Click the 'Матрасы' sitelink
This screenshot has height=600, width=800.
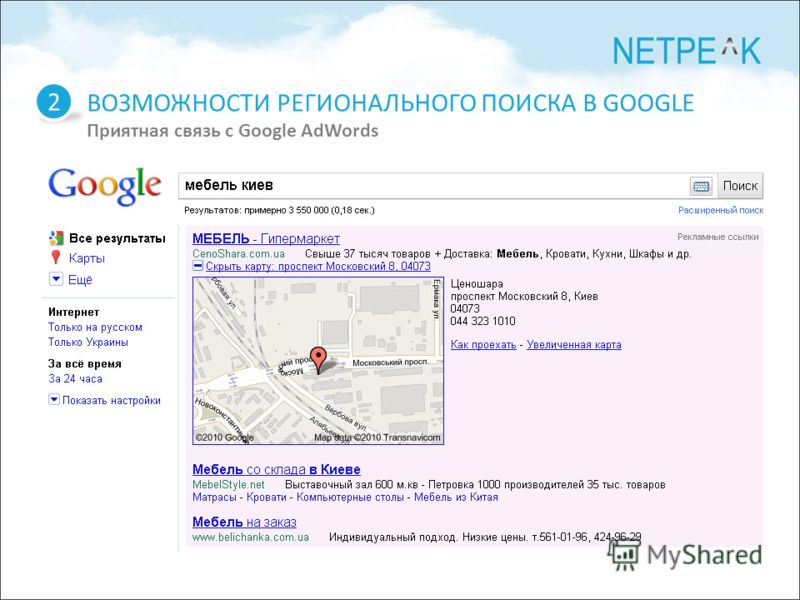214,497
